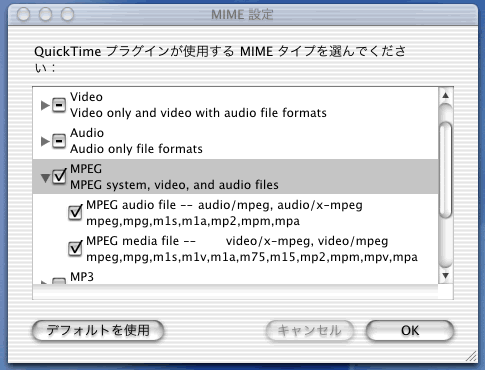485x370 pixels.
Task: Toggle the Audio mixed-state checkbox
Action: pos(59,141)
